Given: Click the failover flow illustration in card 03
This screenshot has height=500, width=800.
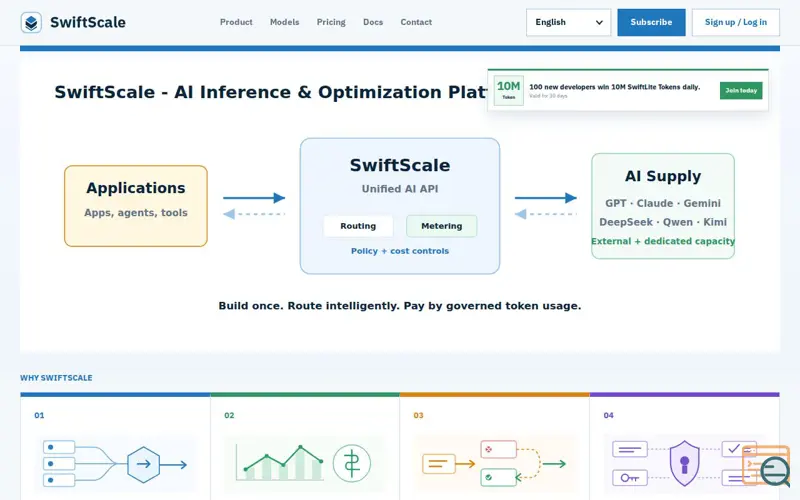Looking at the screenshot, I should click(x=494, y=463).
